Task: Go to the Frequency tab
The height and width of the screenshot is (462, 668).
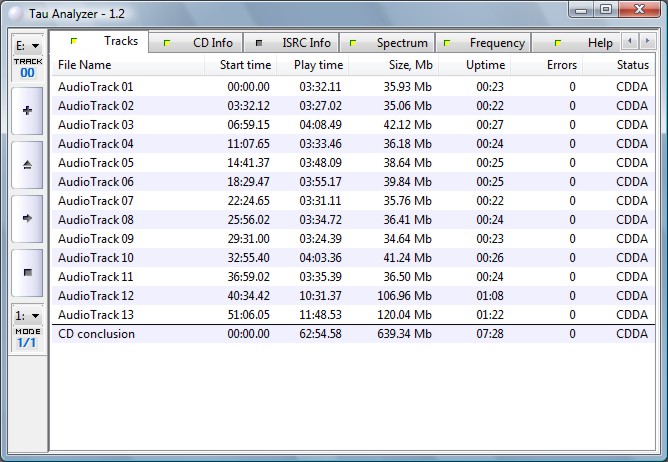Action: [x=488, y=43]
